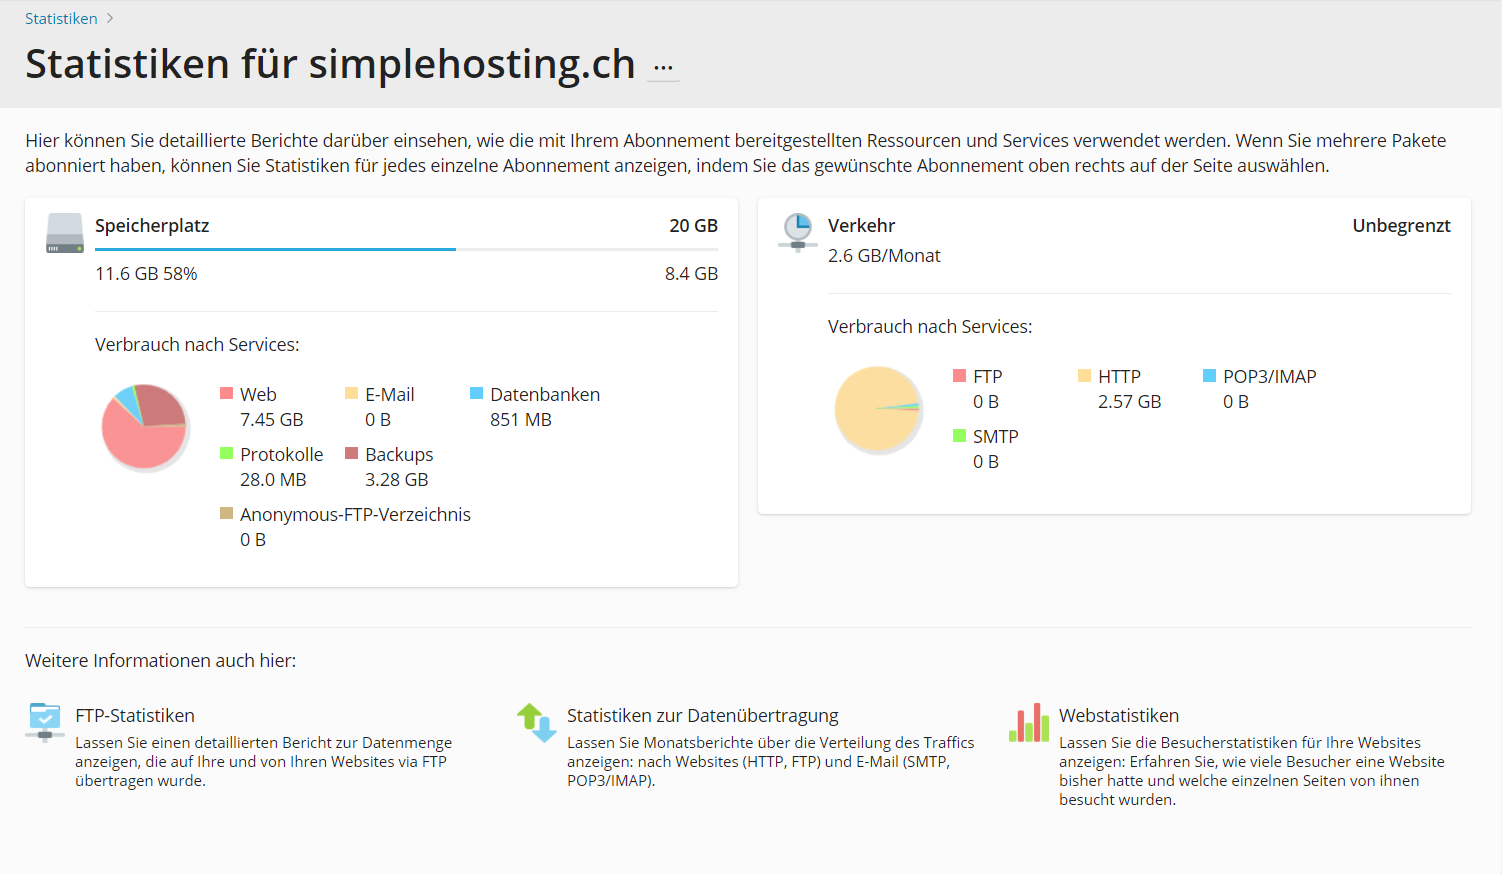Open Statistiken zur Datenübertragung
The width and height of the screenshot is (1502, 875).
coord(702,715)
